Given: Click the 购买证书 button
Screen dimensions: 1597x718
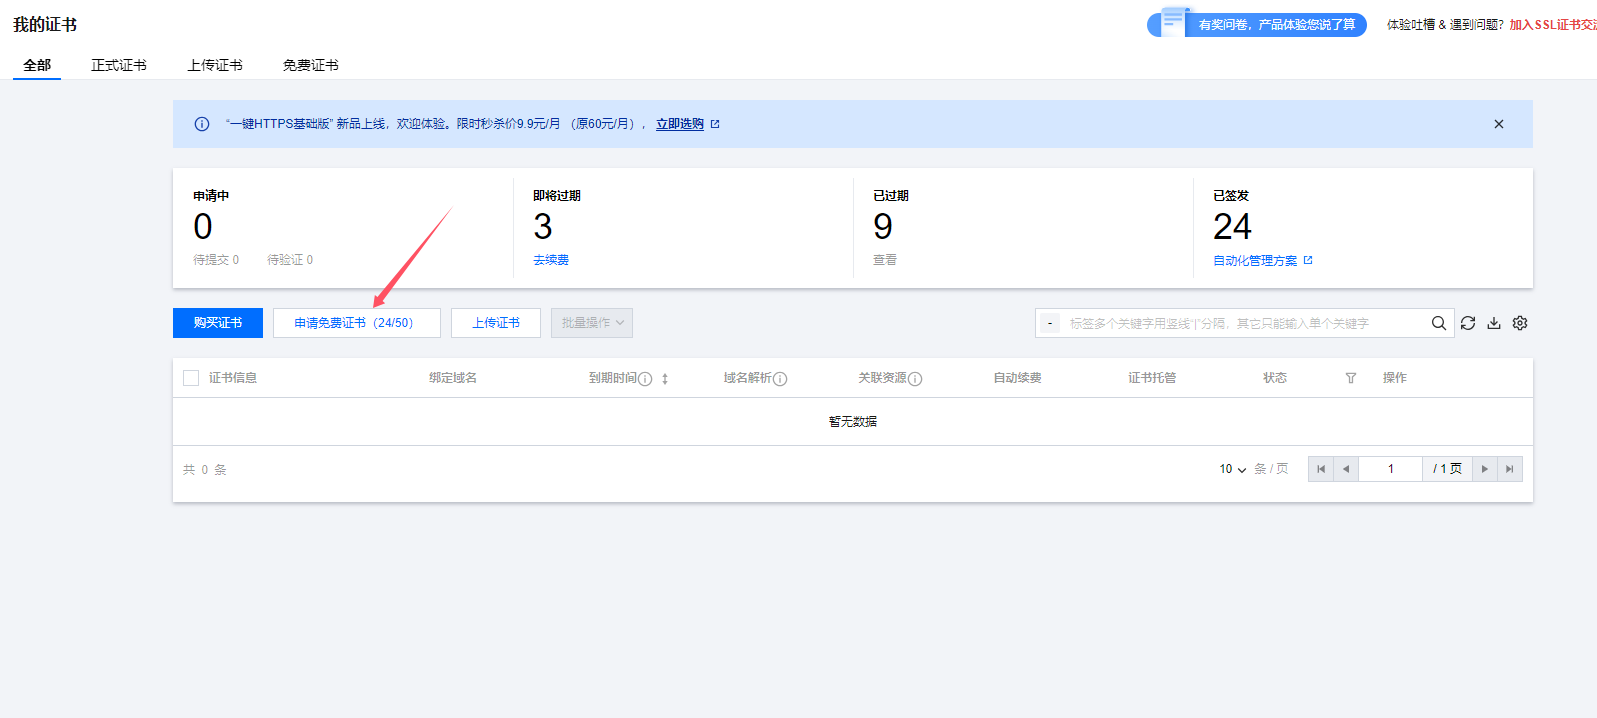Looking at the screenshot, I should pyautogui.click(x=218, y=323).
